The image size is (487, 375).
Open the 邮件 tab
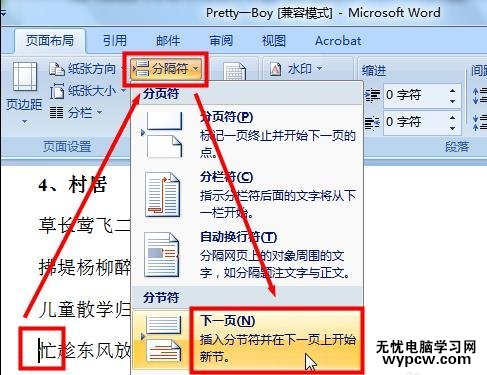tap(168, 41)
